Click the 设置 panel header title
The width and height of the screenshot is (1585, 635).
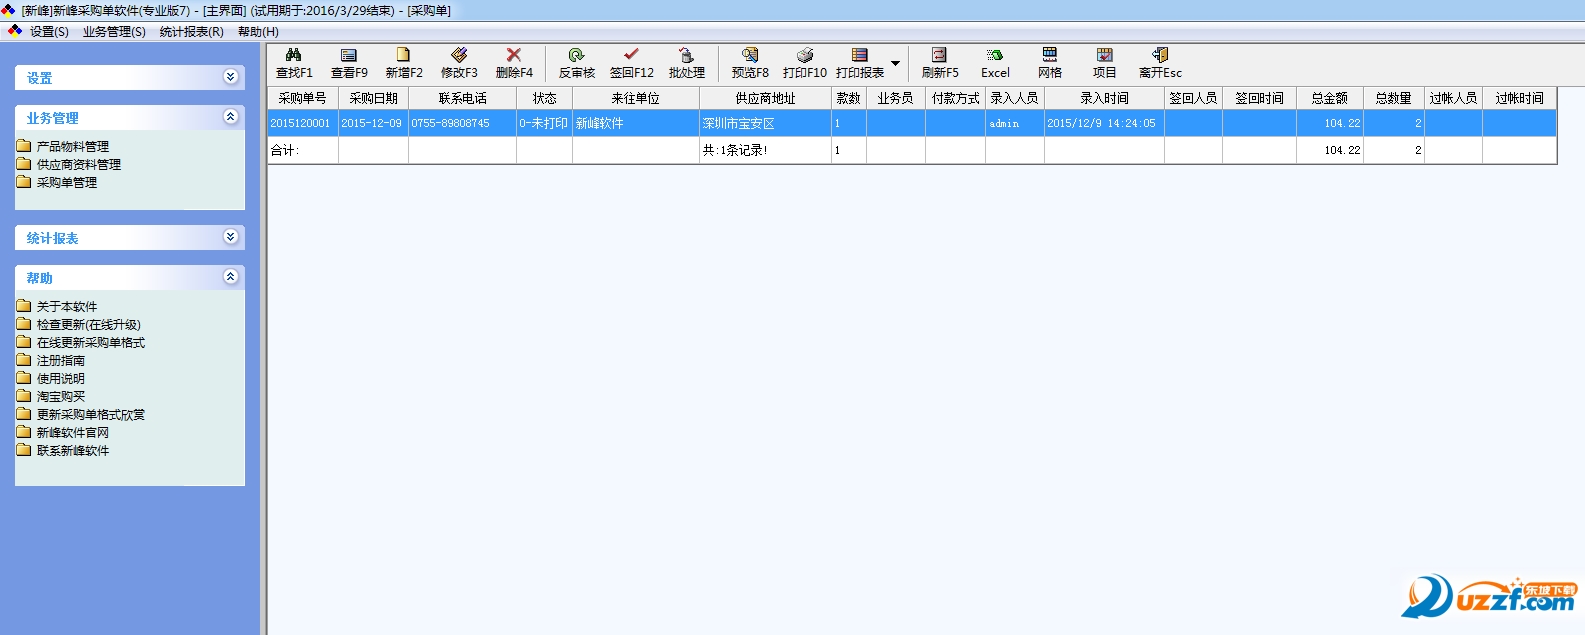(40, 78)
